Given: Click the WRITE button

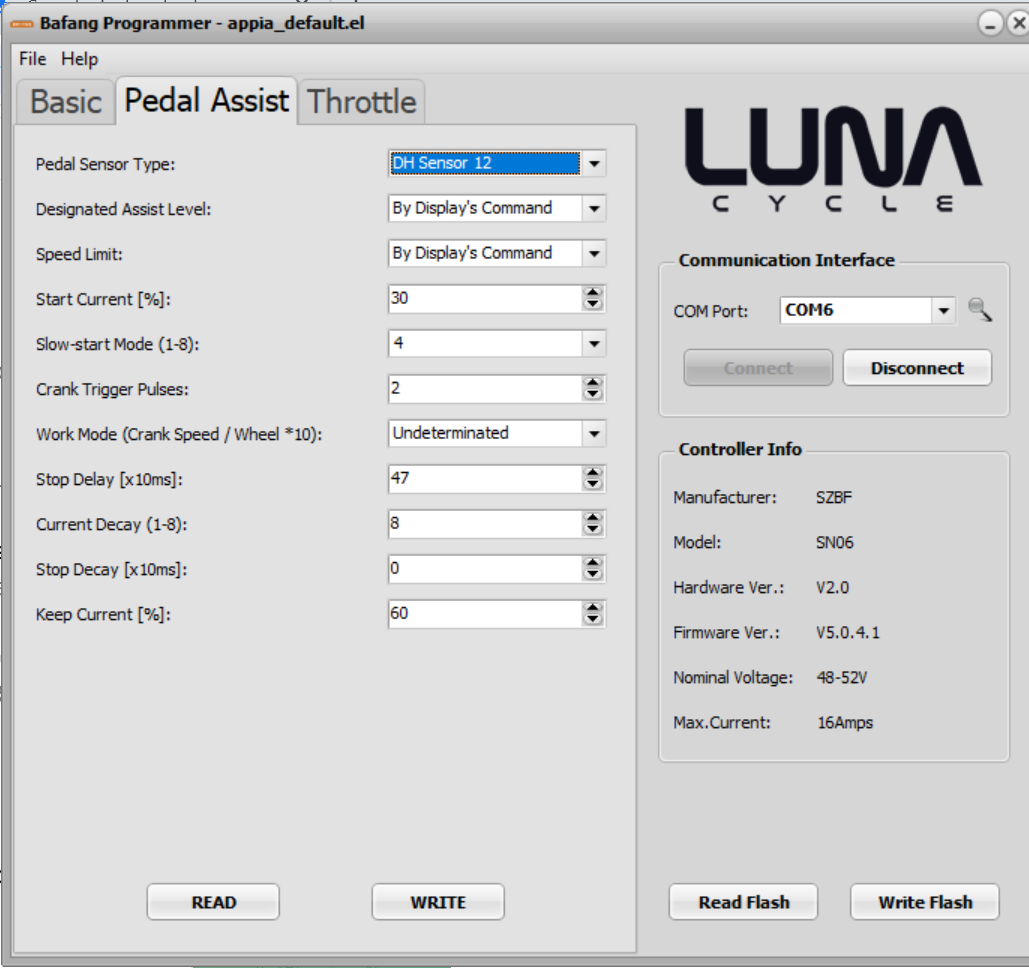Looking at the screenshot, I should pos(438,902).
